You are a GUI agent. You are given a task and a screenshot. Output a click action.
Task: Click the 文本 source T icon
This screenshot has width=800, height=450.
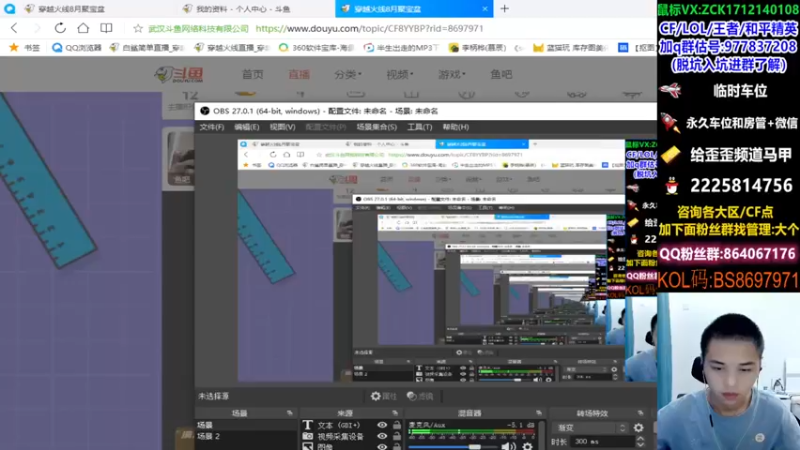point(307,425)
